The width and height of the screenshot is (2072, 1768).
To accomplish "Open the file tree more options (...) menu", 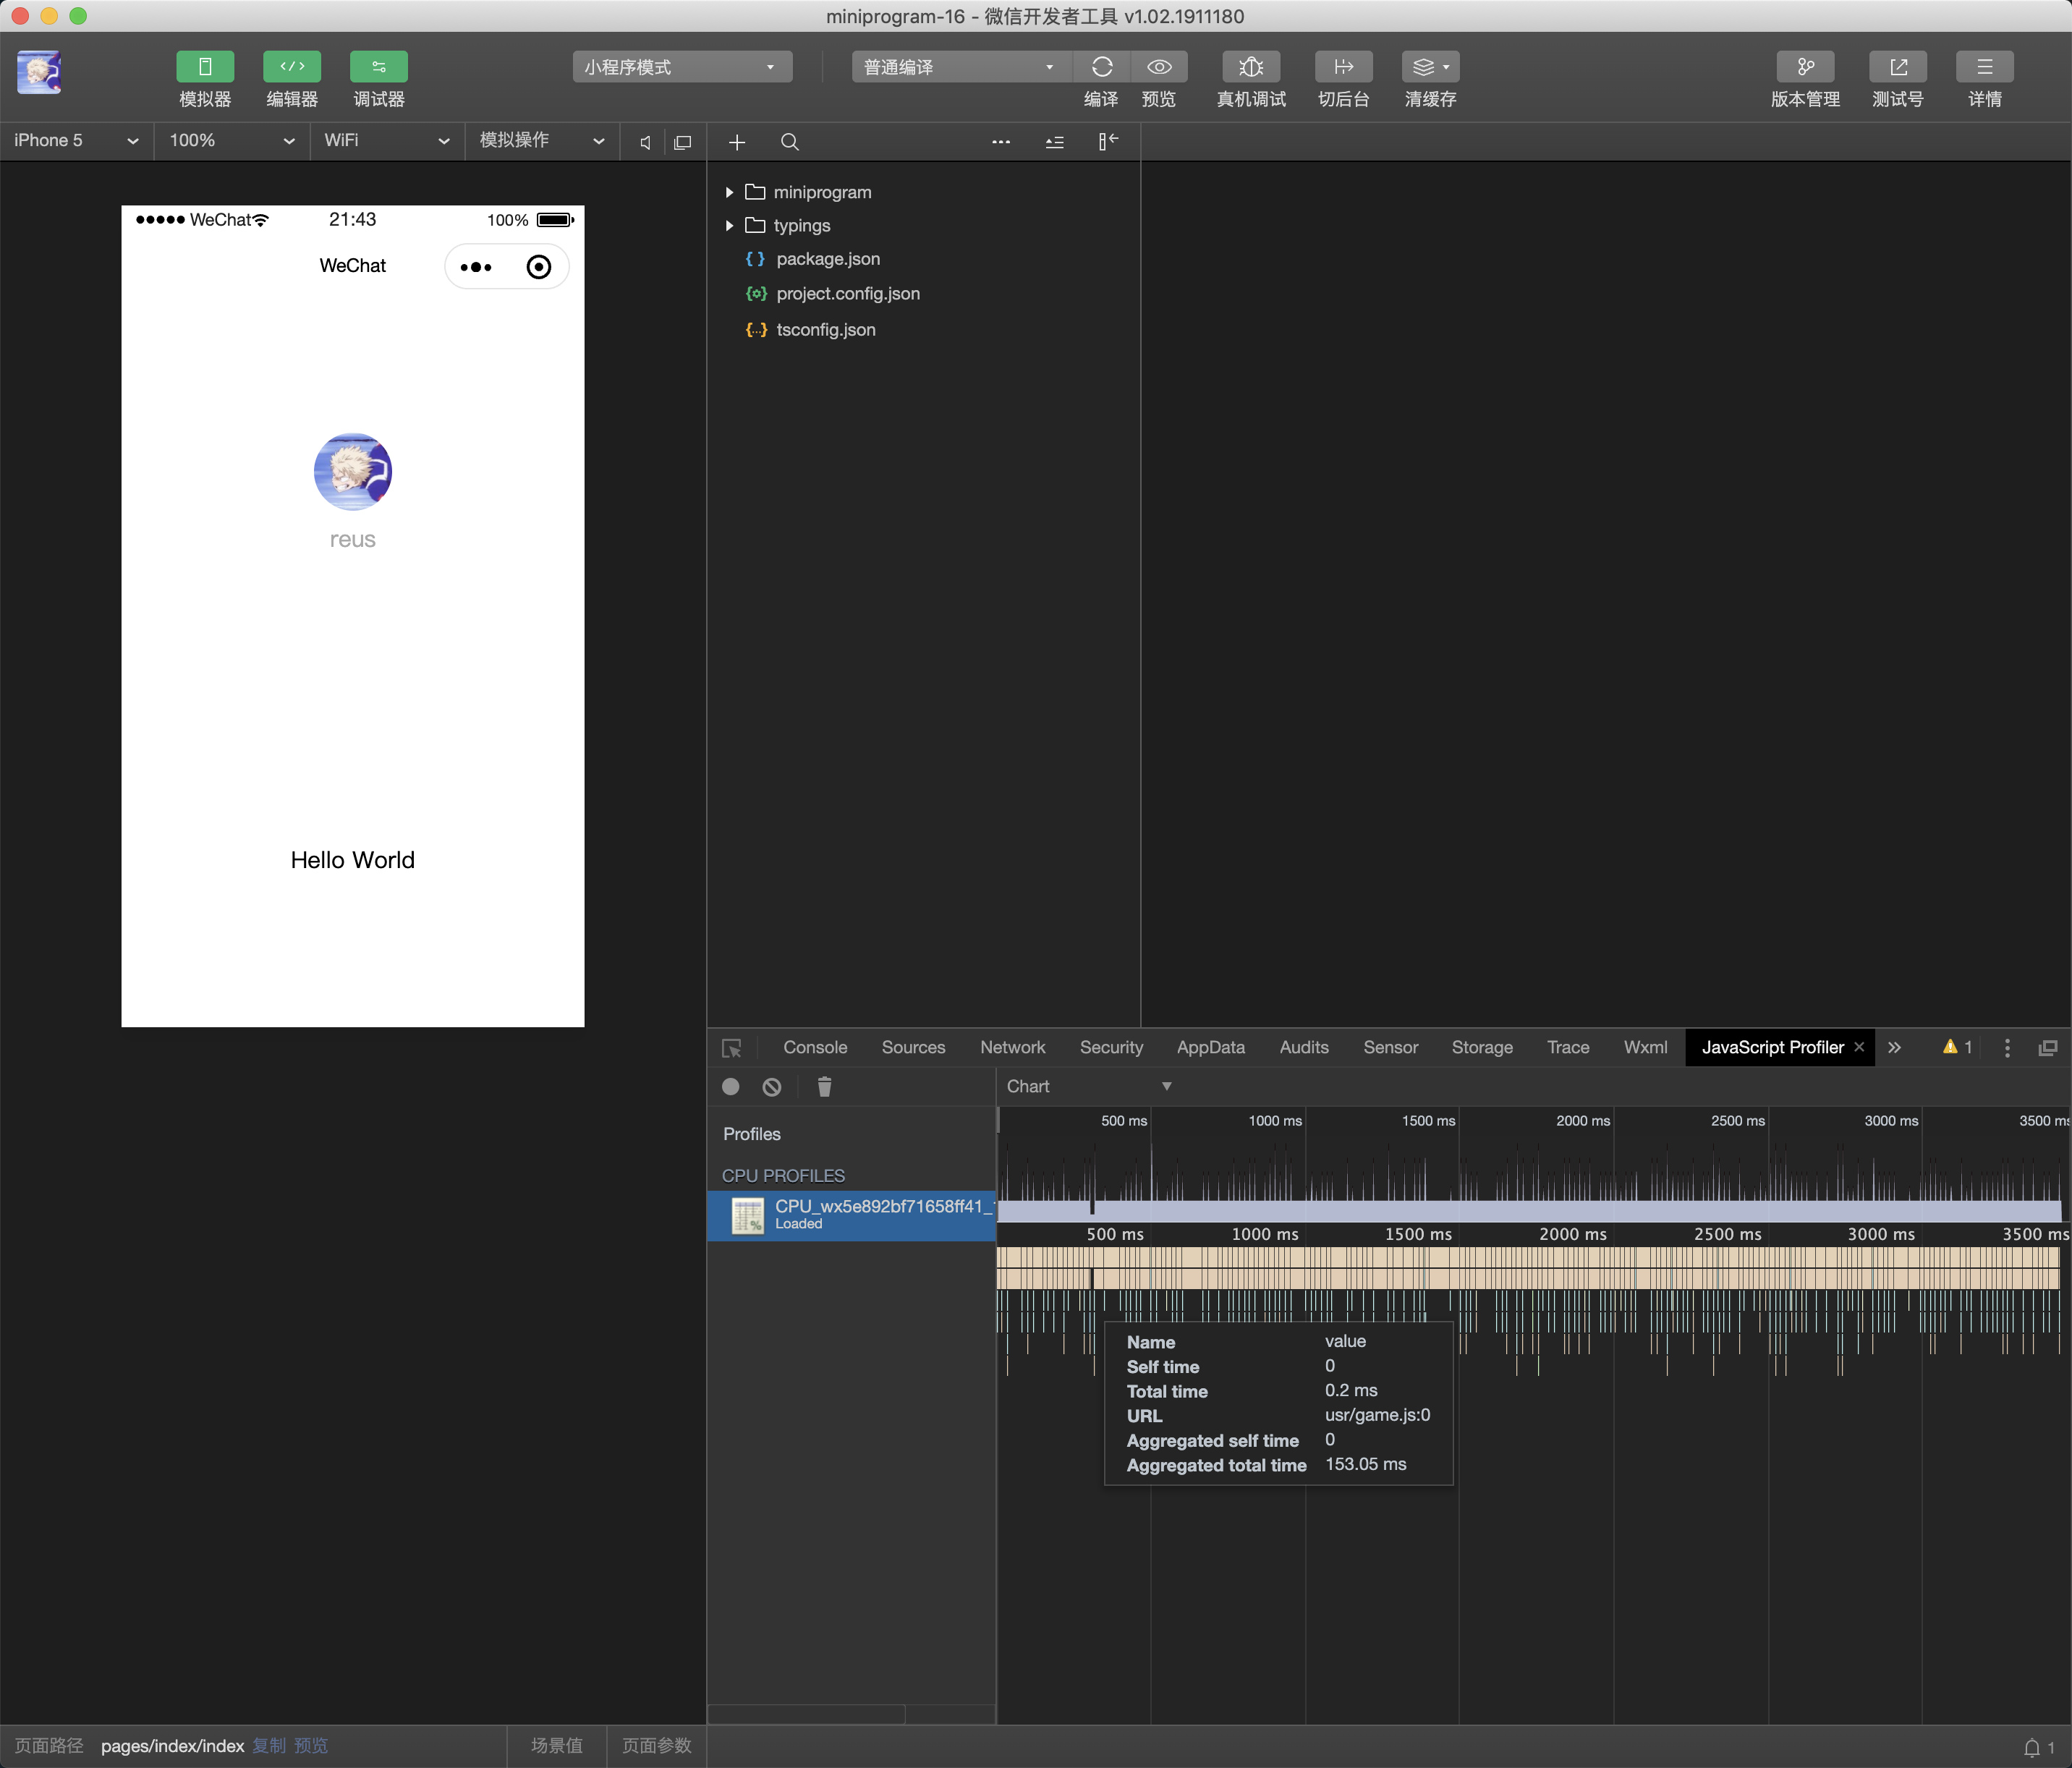I will point(1001,142).
